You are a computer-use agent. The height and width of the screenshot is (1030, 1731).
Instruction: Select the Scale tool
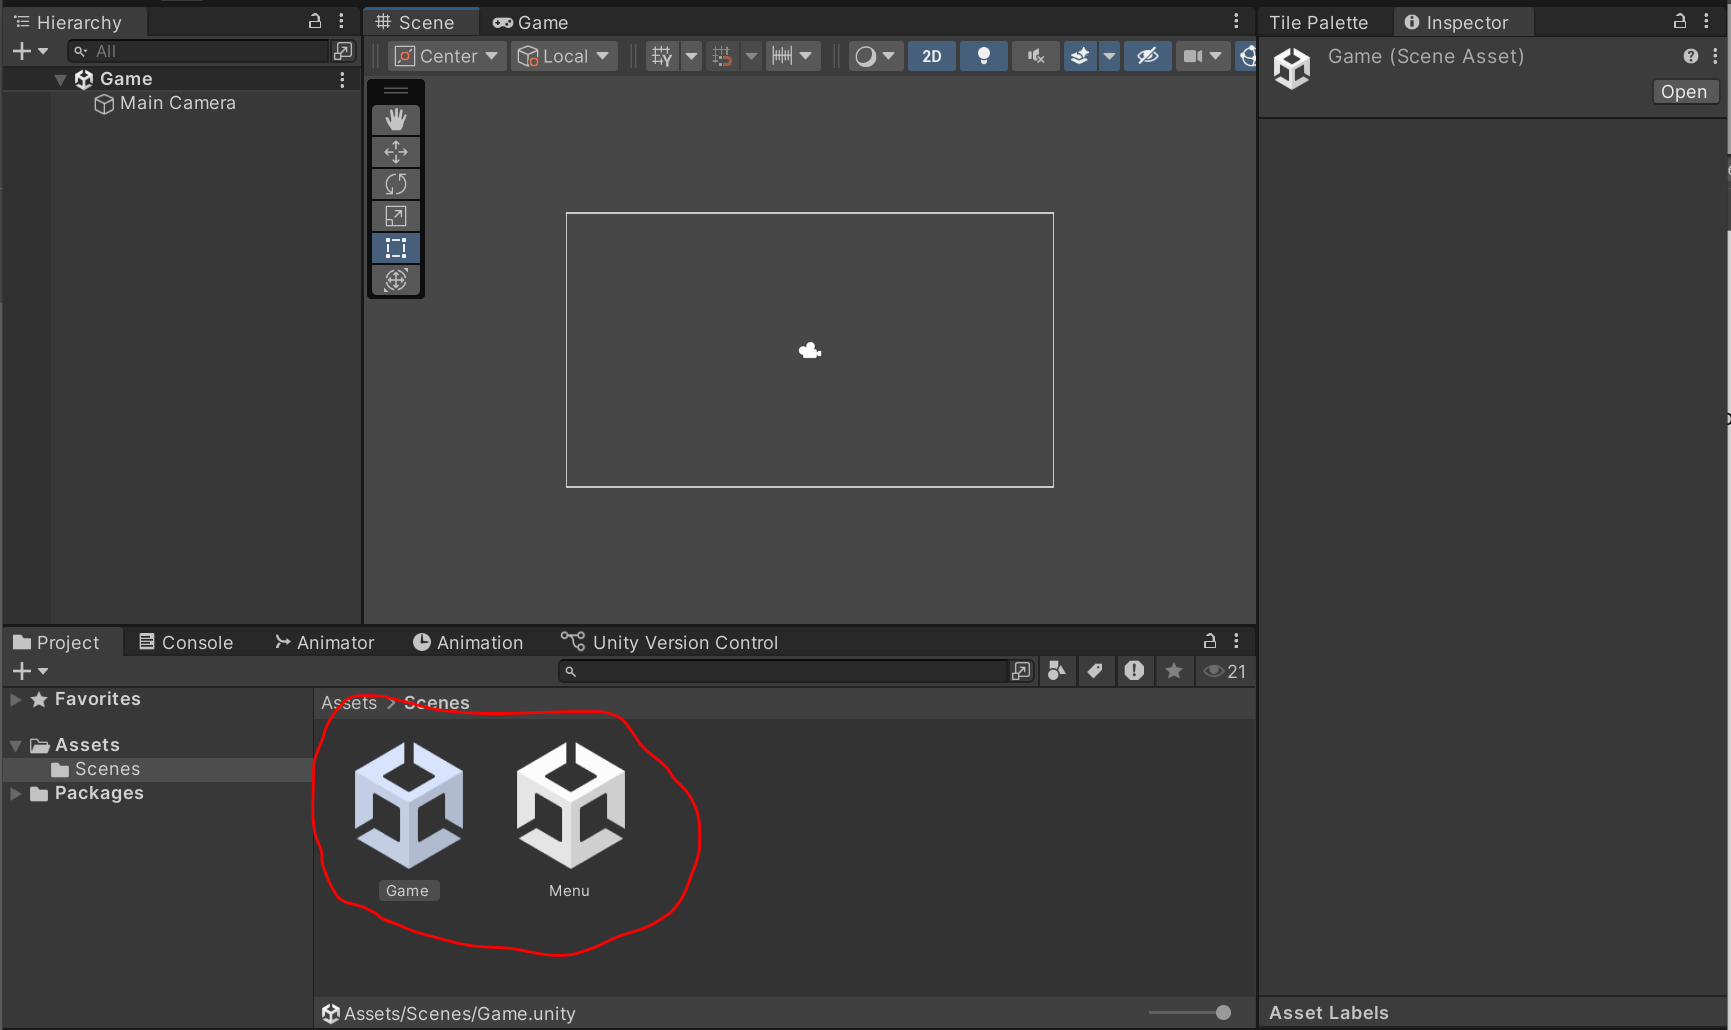pos(396,216)
